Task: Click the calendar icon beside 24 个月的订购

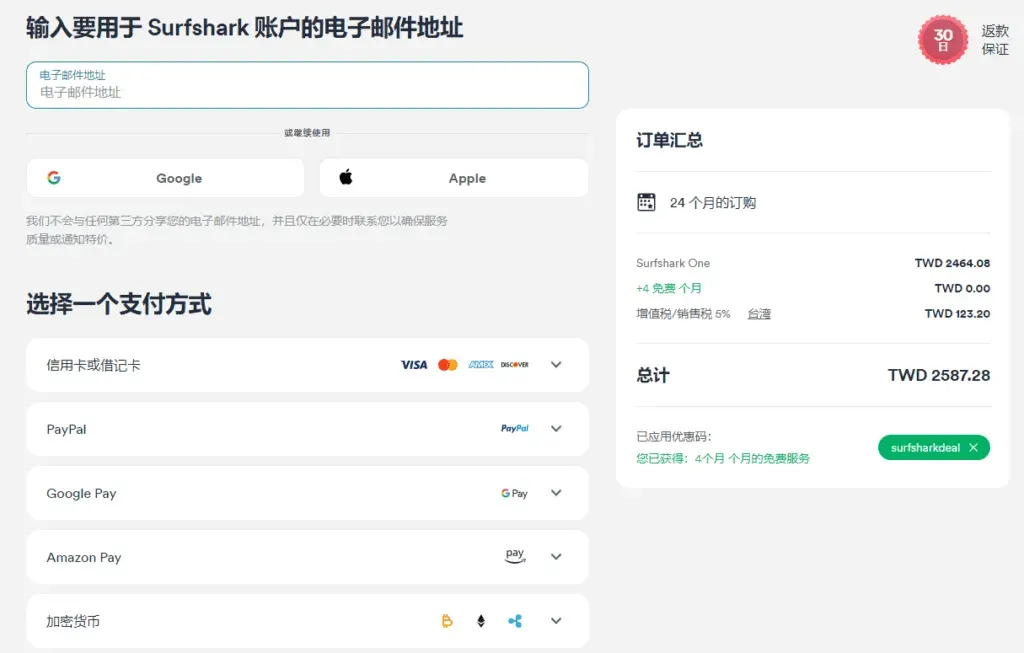Action: click(x=647, y=202)
